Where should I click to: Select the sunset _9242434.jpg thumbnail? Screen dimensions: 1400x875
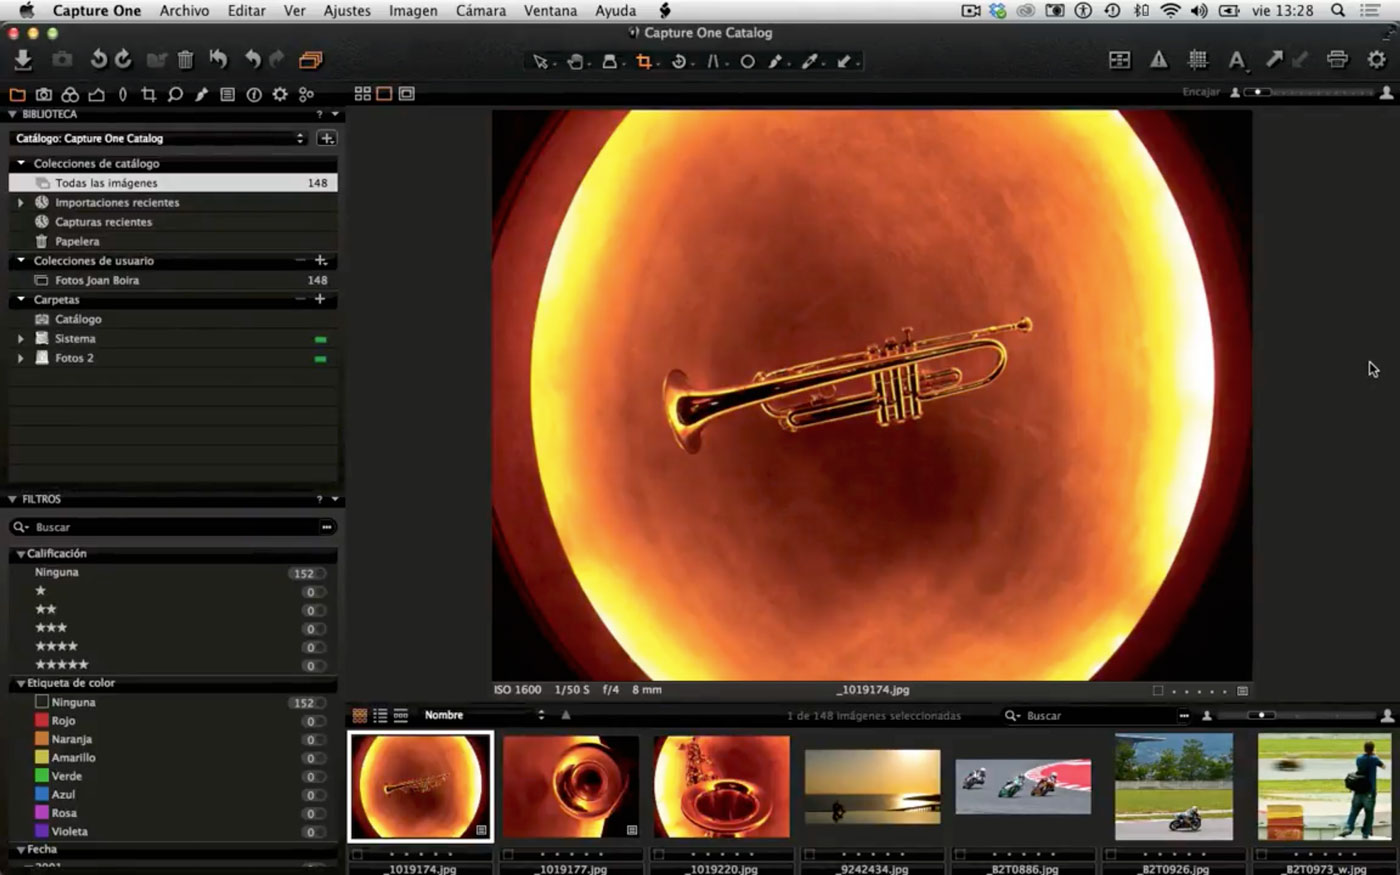pyautogui.click(x=872, y=787)
